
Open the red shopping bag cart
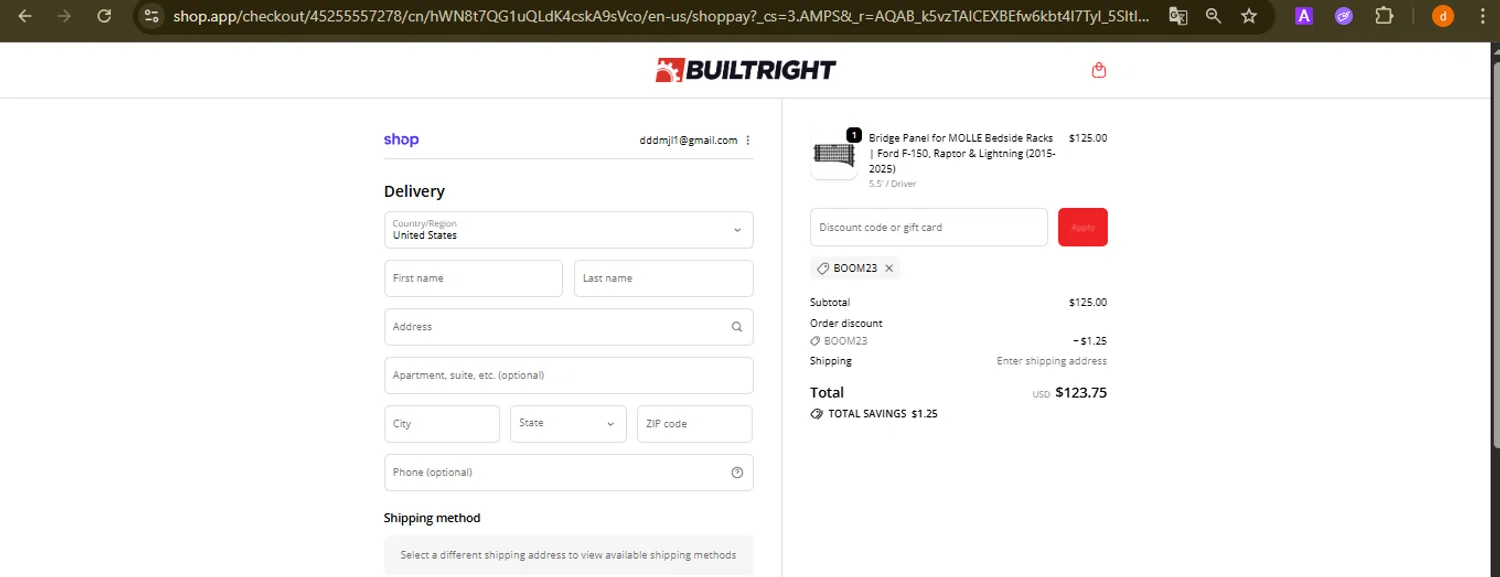click(x=1099, y=70)
